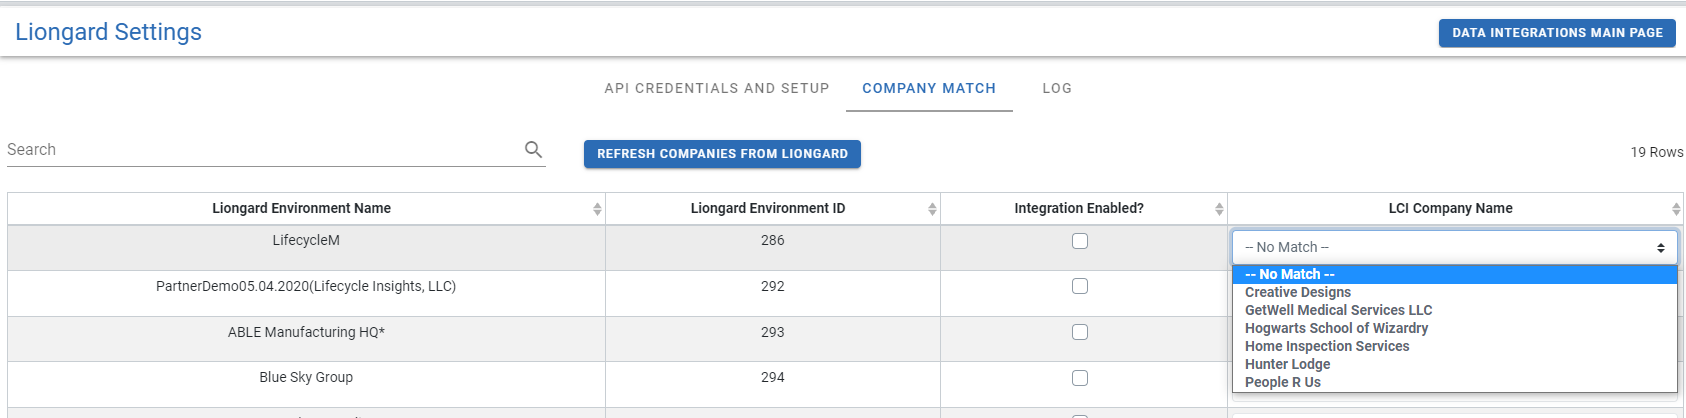Click the 19 Rows count label
The height and width of the screenshot is (418, 1686).
pyautogui.click(x=1656, y=152)
